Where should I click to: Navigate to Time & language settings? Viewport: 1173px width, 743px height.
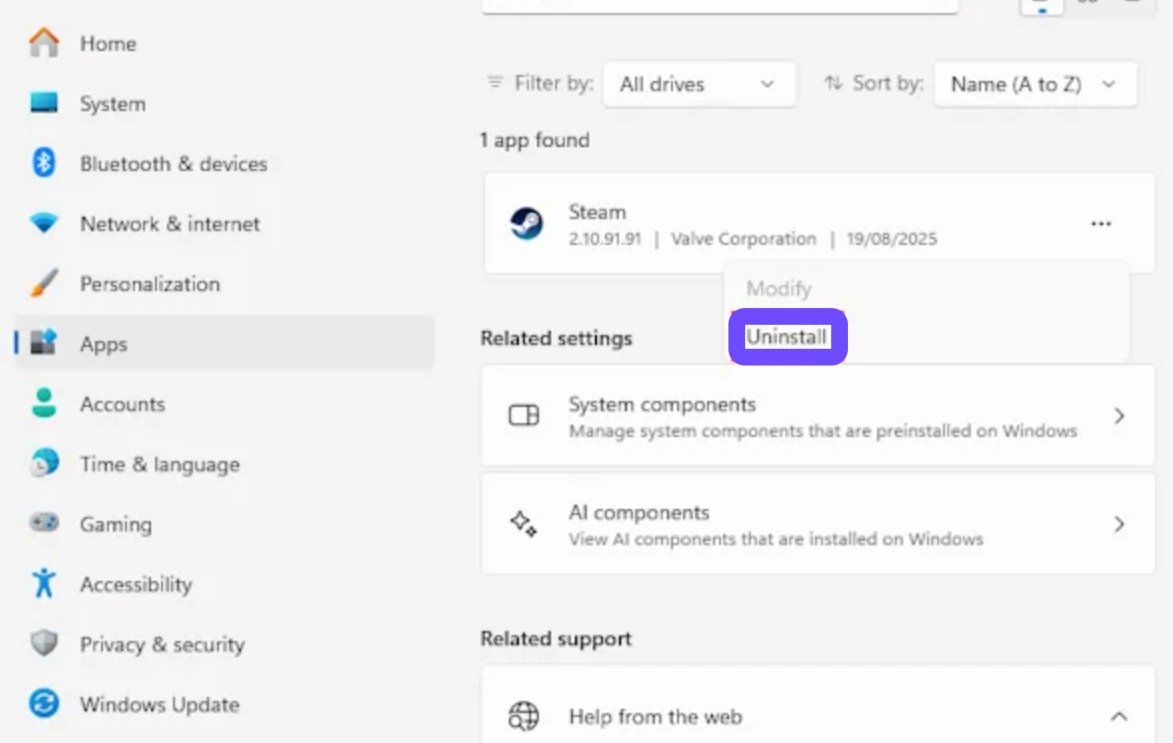159,464
